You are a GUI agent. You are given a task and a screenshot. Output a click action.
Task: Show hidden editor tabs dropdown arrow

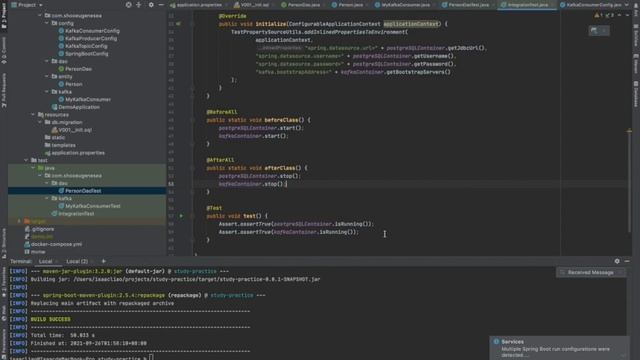(x=627, y=5)
